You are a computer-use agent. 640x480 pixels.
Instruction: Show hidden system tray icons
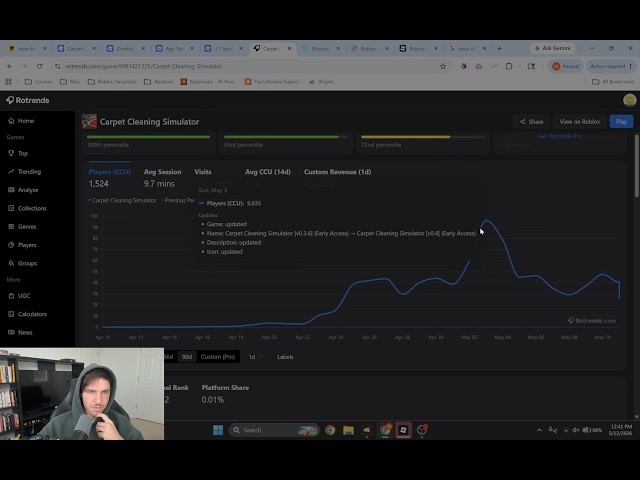(x=539, y=430)
